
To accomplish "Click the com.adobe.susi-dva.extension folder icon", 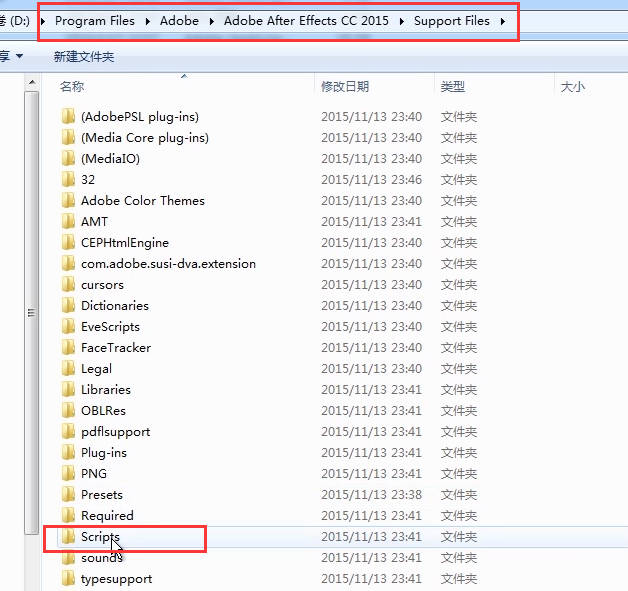I will [68, 263].
